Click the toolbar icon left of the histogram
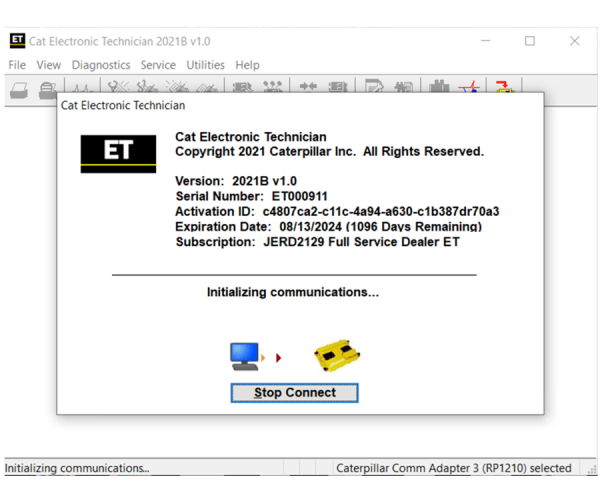The height and width of the screenshot is (500, 600). (404, 87)
